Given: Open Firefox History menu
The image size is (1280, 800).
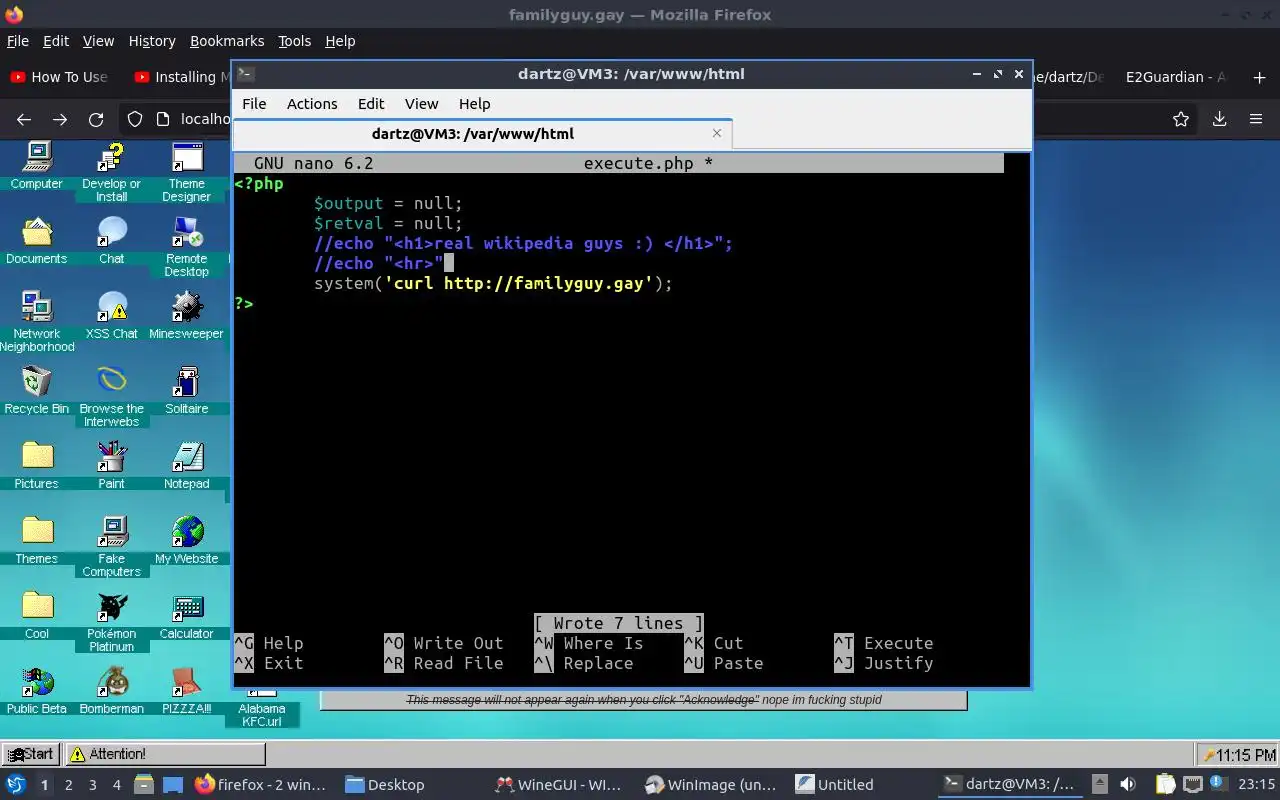Looking at the screenshot, I should click(152, 41).
